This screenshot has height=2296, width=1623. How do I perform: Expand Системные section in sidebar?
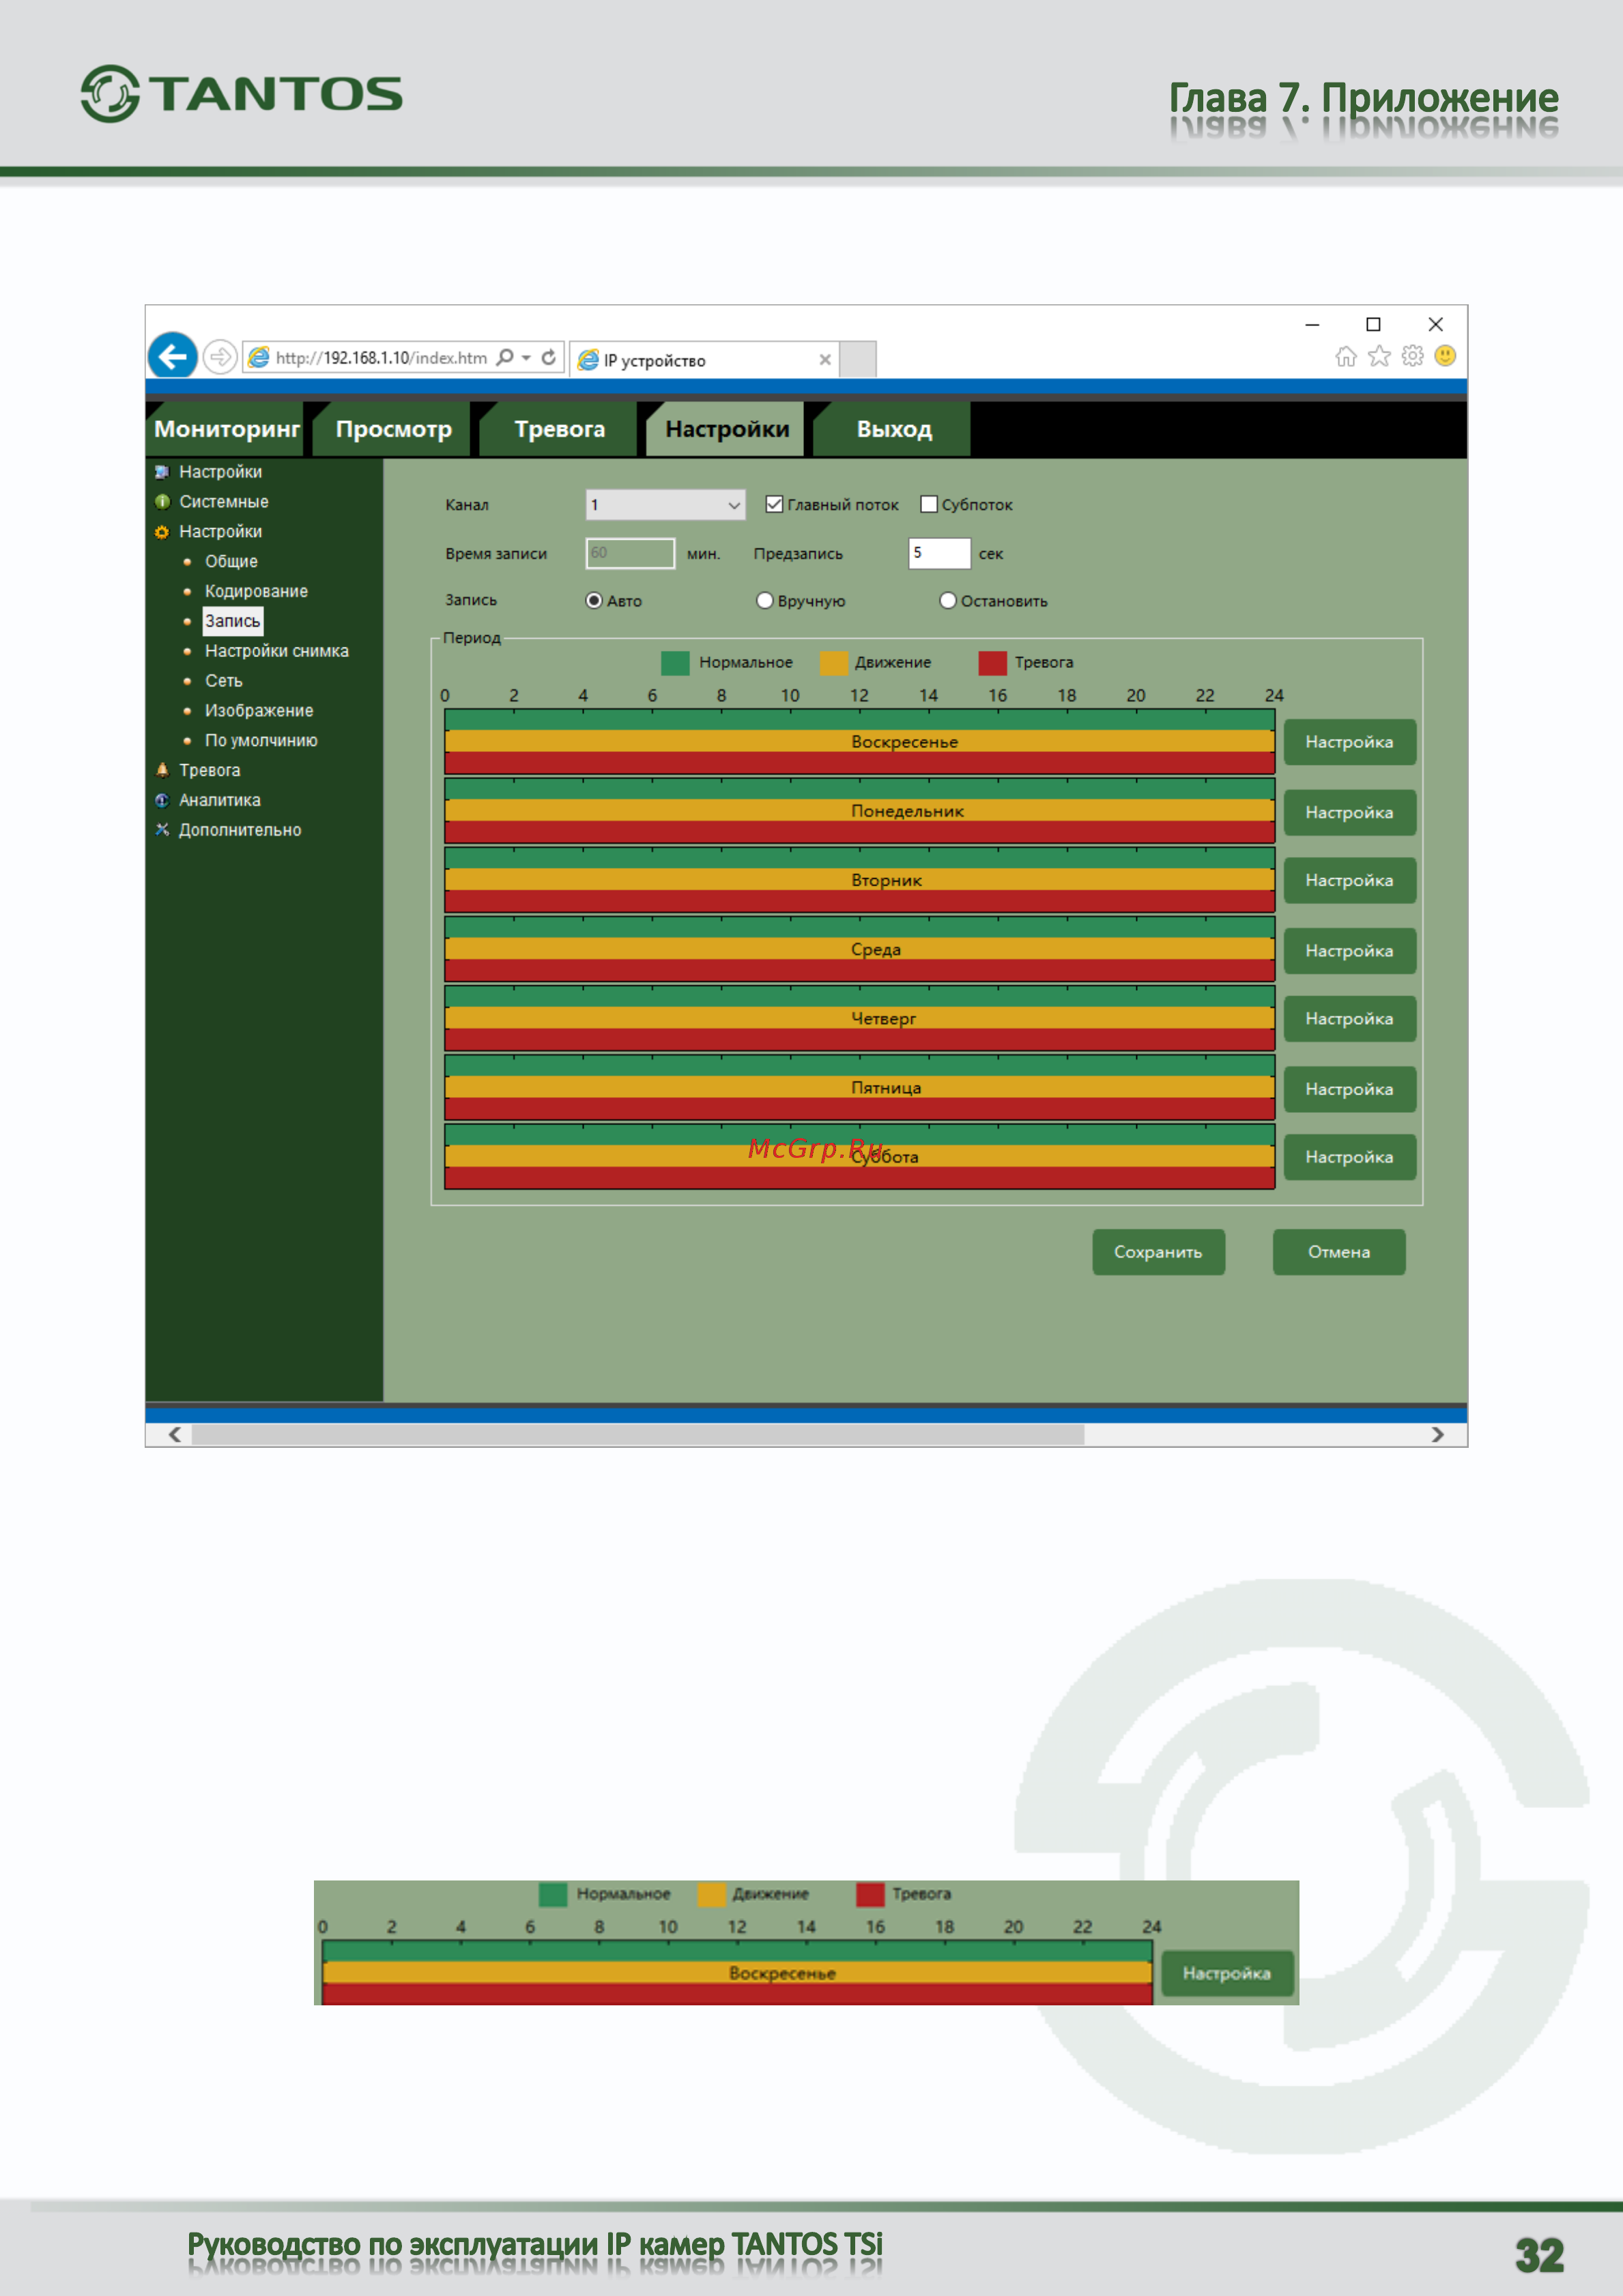(224, 502)
